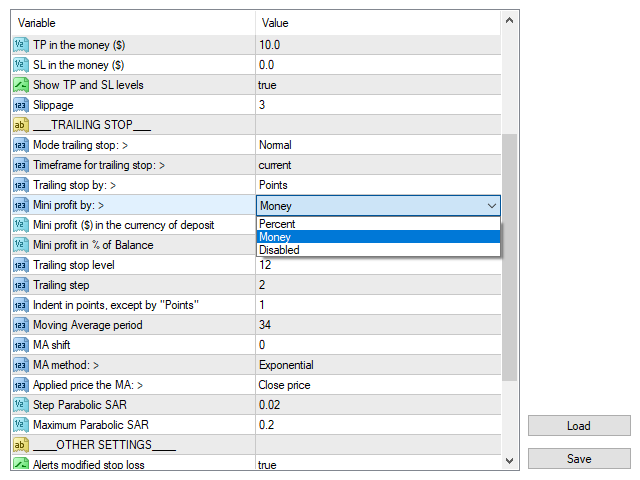Viewport: 640px width, 480px height.
Task: Click the Step Parabolic SAR row icon
Action: coord(21,405)
